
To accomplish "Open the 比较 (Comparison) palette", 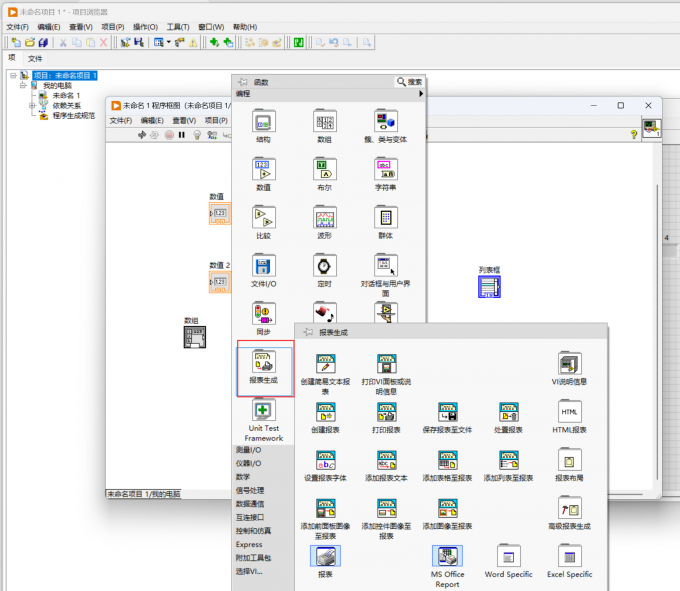I will click(264, 217).
